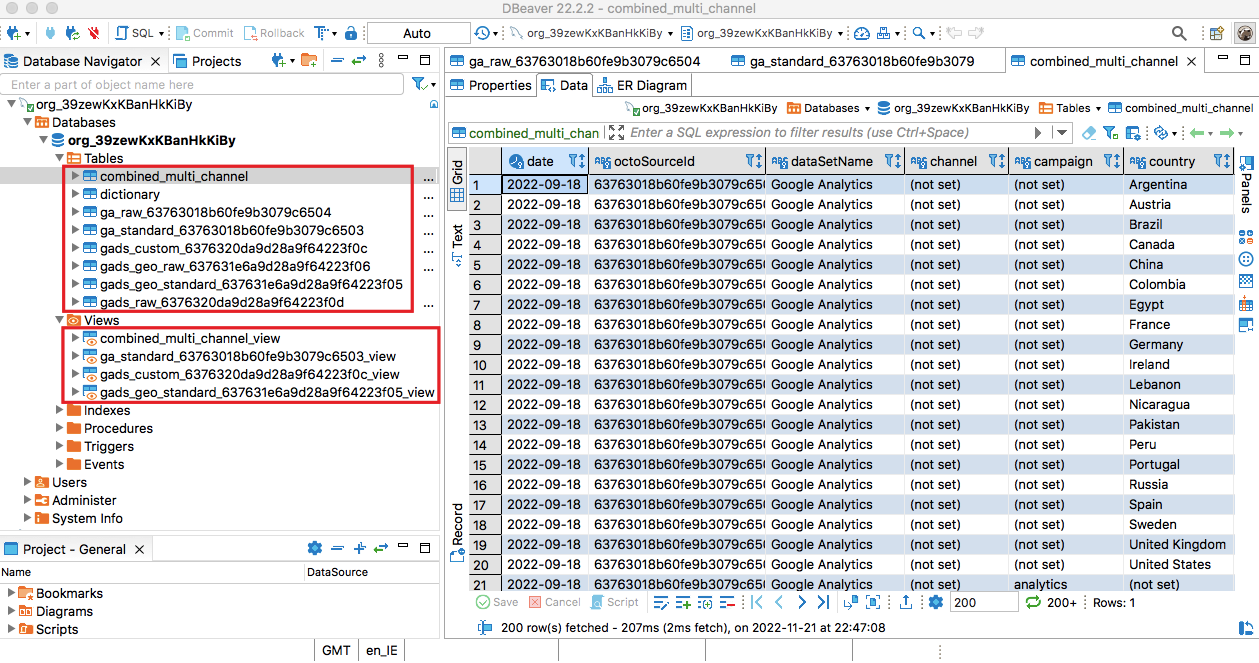The width and height of the screenshot is (1259, 663).
Task: Switch to the ER Diagram tab
Action: tap(643, 85)
